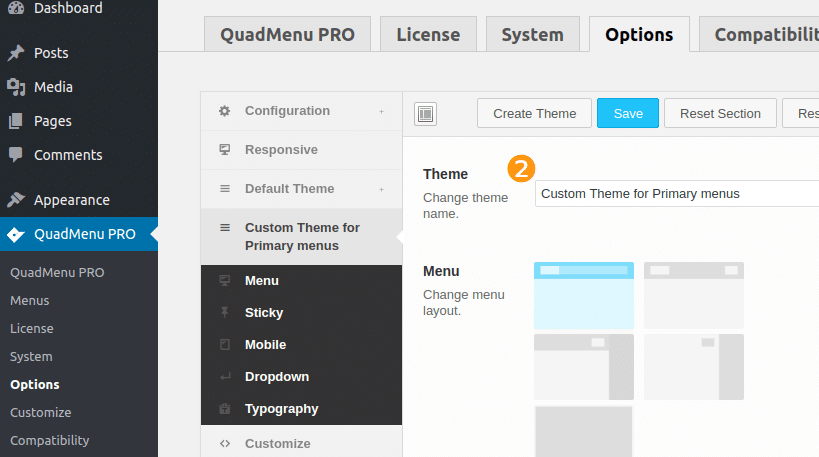
Task: Click the Customize code brackets icon
Action: click(225, 443)
